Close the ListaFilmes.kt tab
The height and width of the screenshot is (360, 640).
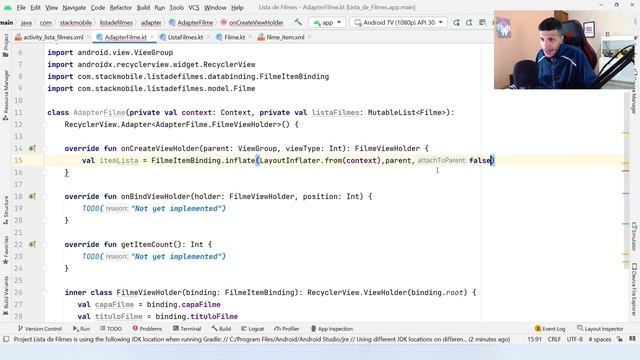click(x=209, y=37)
